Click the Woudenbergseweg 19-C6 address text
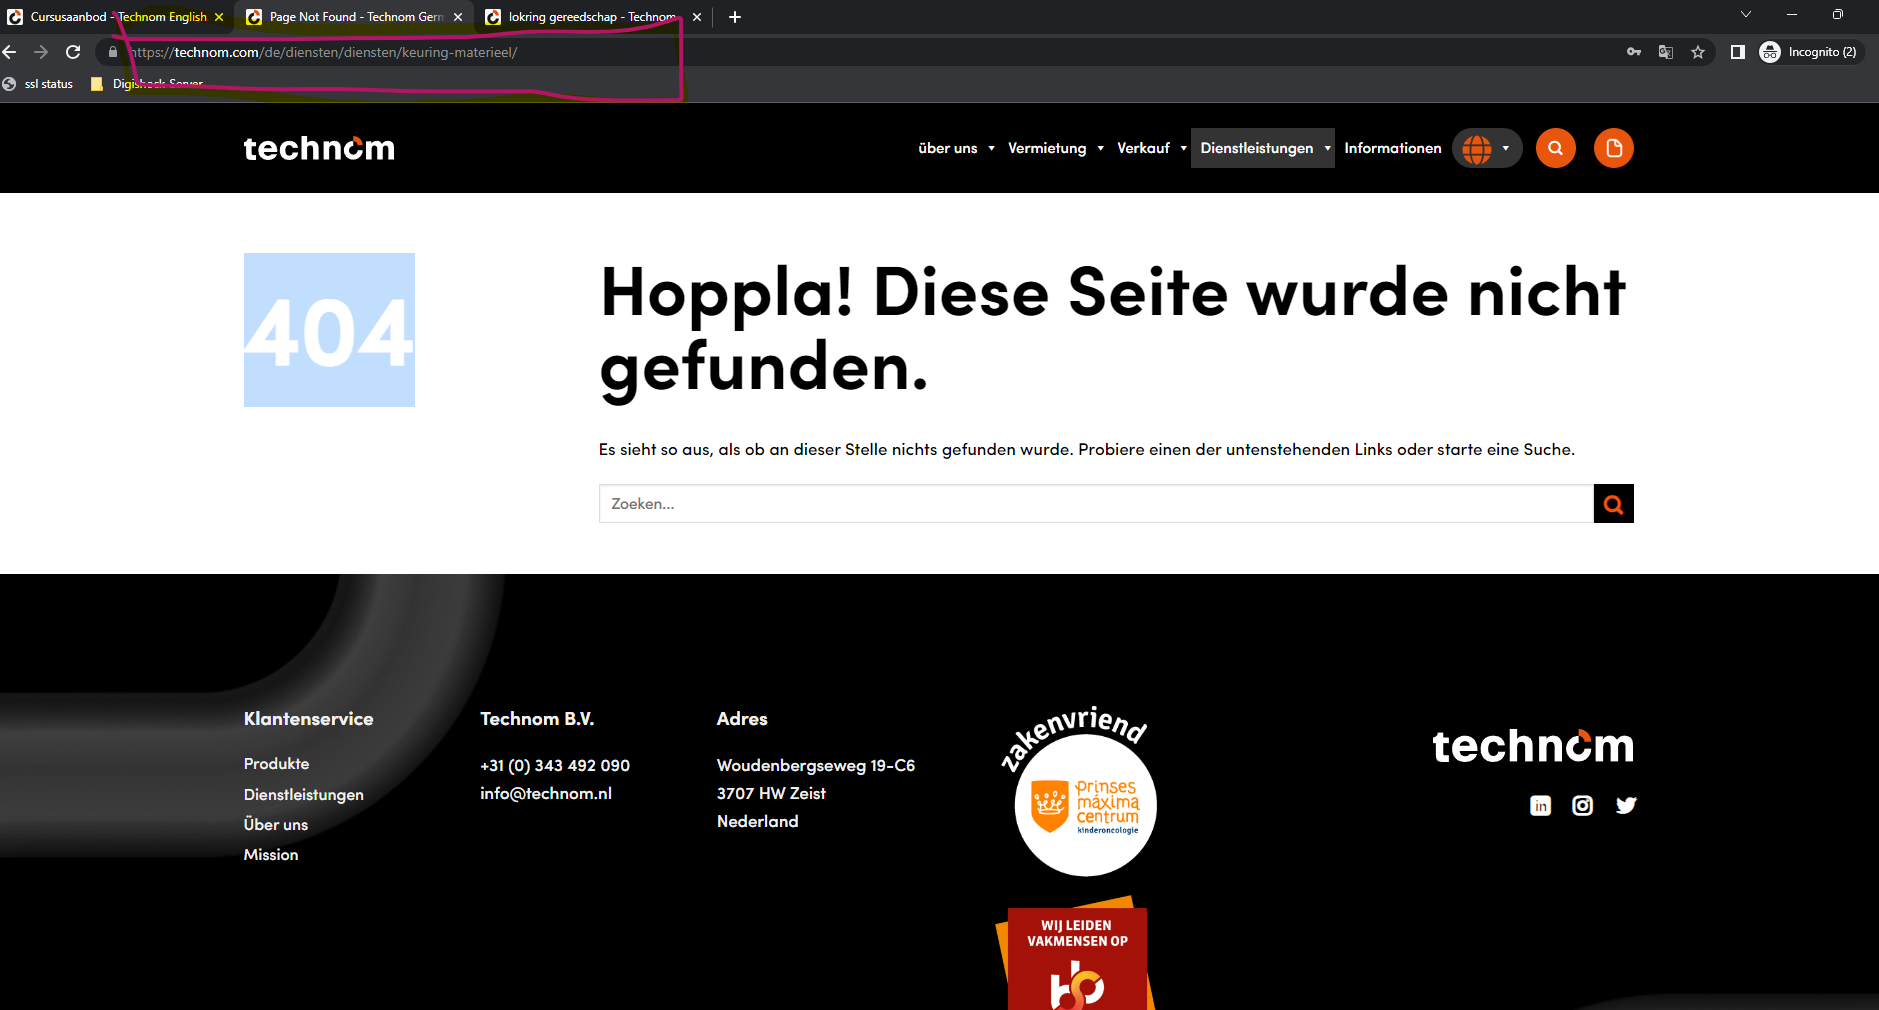Image resolution: width=1879 pixels, height=1010 pixels. (816, 766)
